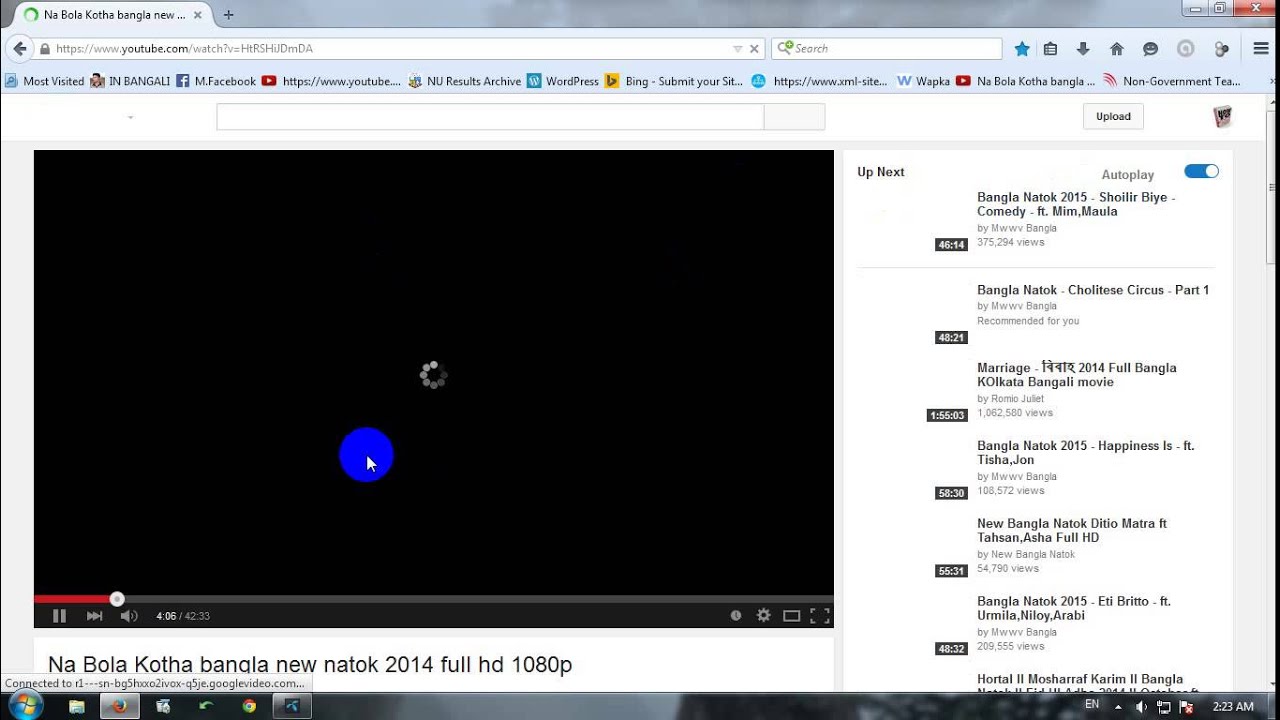Switch to theater mode in player
Screen dimensions: 1280x720
pos(791,616)
